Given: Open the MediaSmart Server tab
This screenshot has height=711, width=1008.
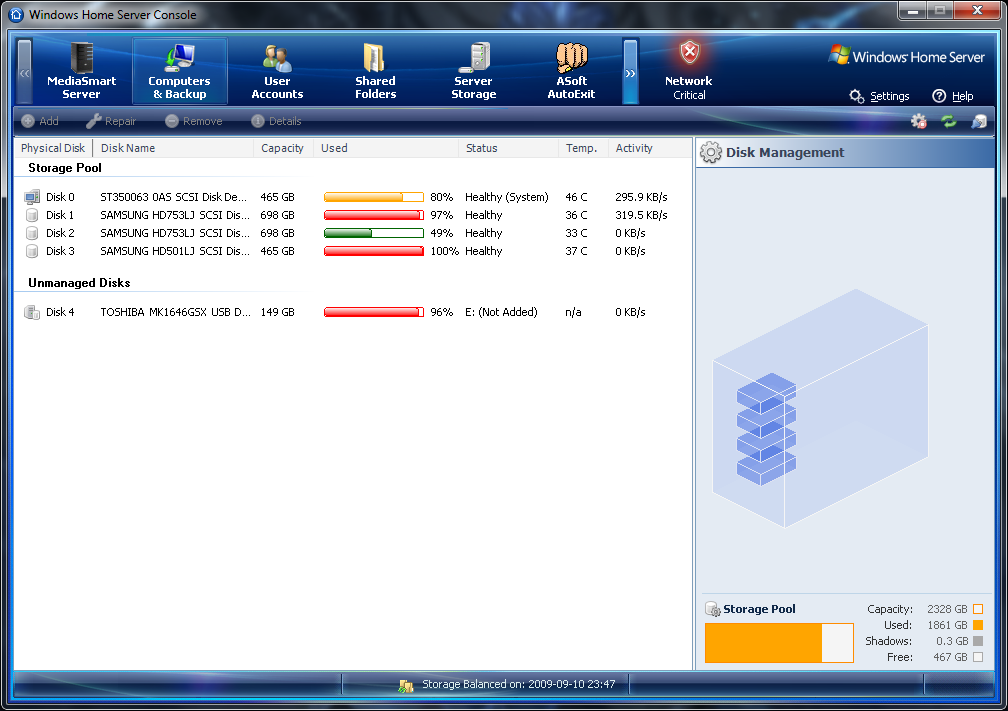Looking at the screenshot, I should point(81,71).
